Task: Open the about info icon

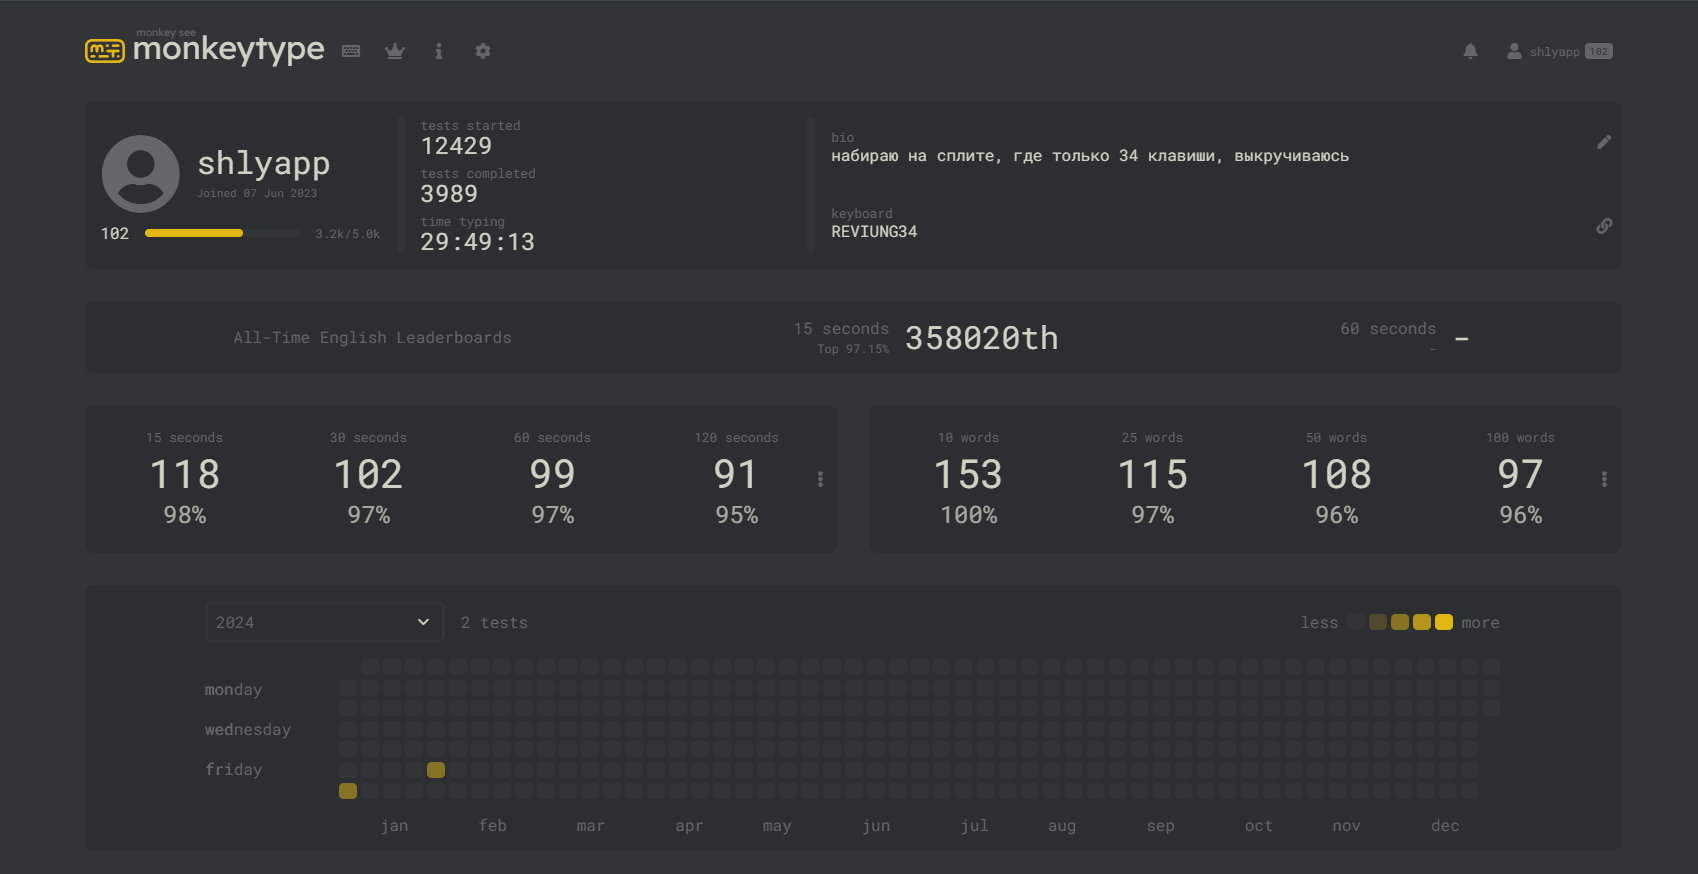Action: pyautogui.click(x=438, y=51)
